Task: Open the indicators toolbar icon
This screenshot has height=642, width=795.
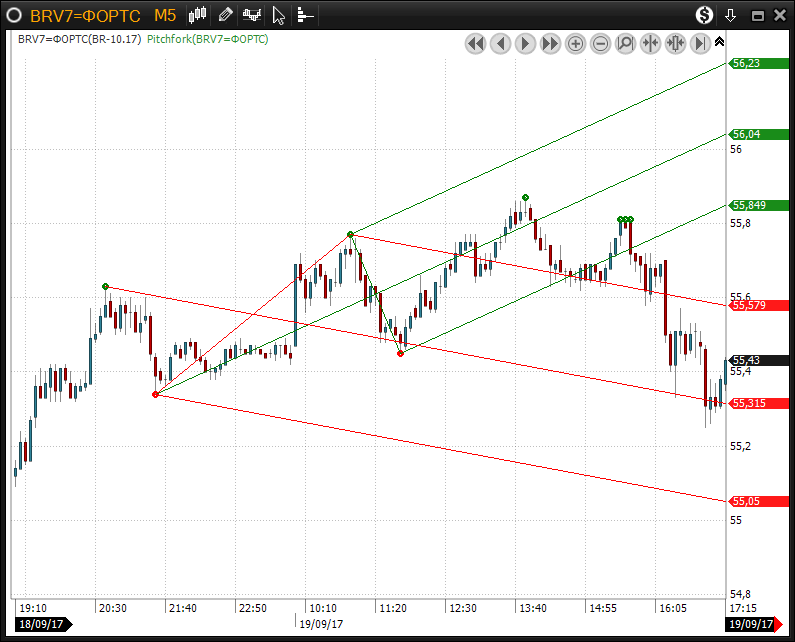Action: (x=252, y=15)
